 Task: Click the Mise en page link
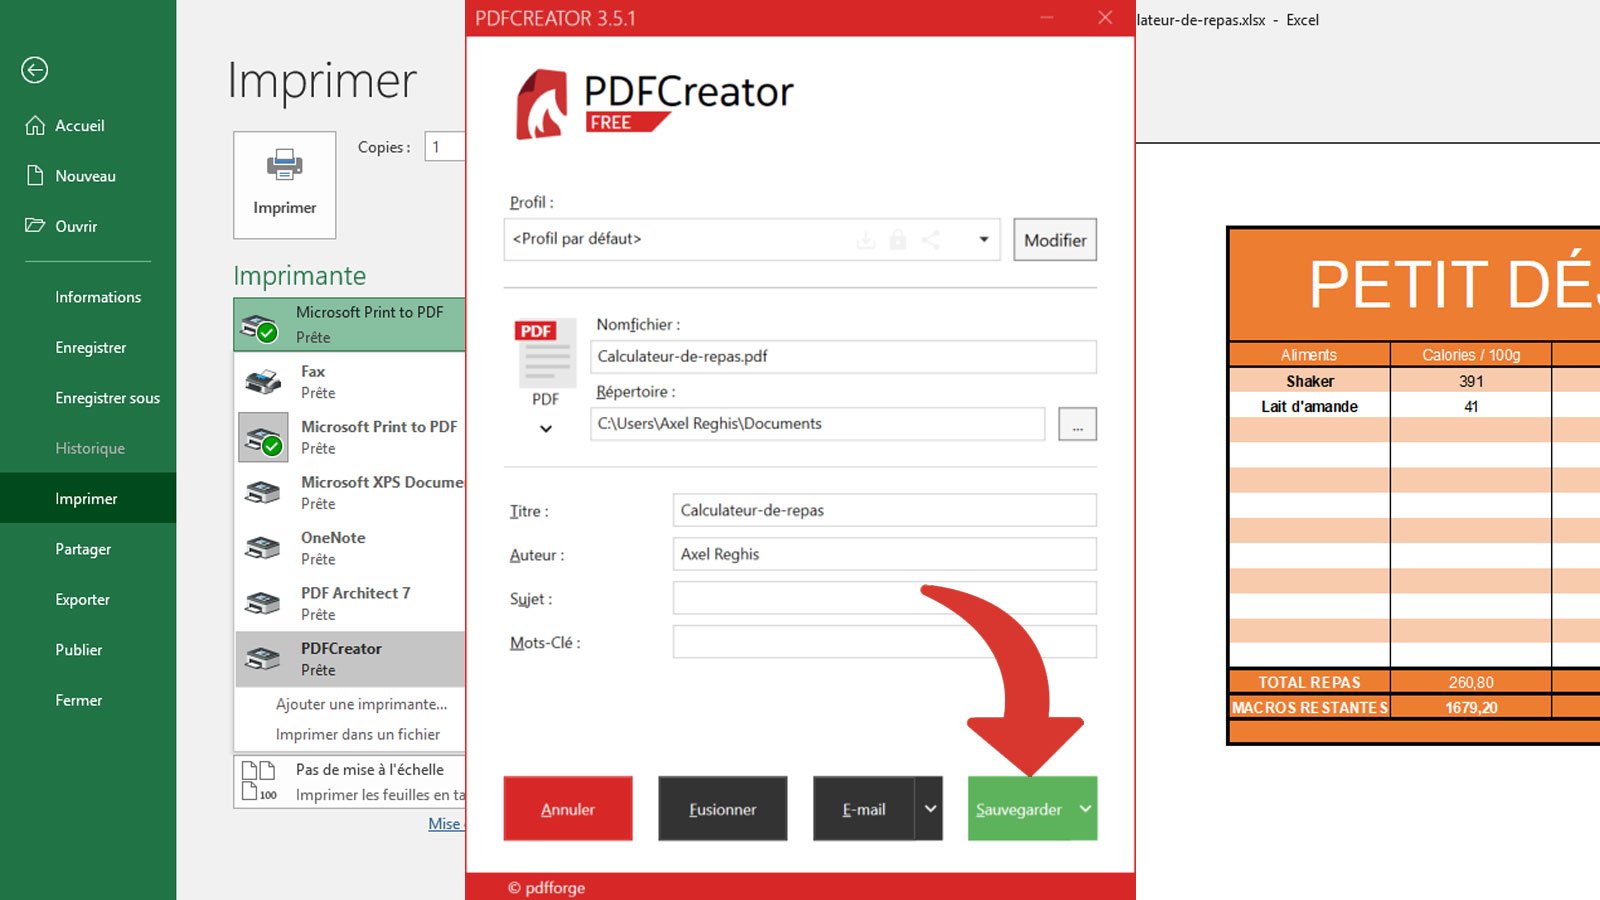tap(446, 824)
